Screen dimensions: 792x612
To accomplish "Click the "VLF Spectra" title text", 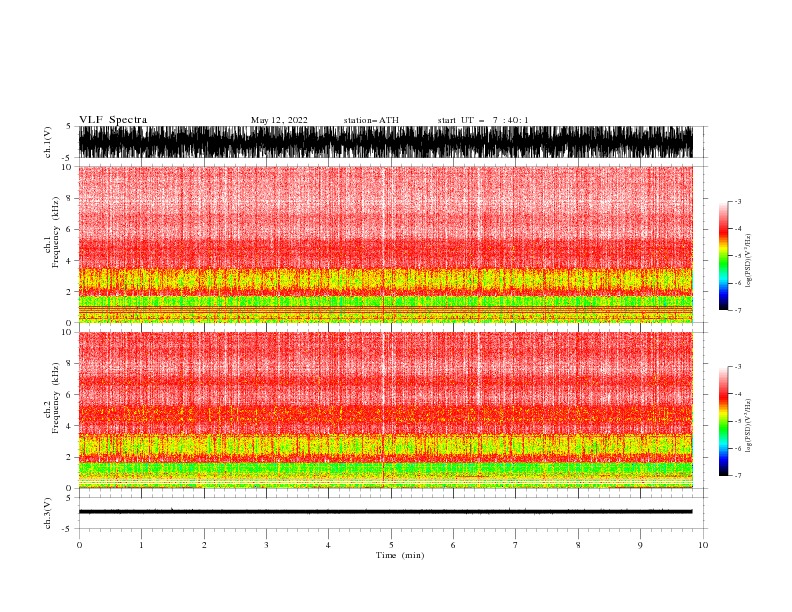I will click(x=113, y=120).
